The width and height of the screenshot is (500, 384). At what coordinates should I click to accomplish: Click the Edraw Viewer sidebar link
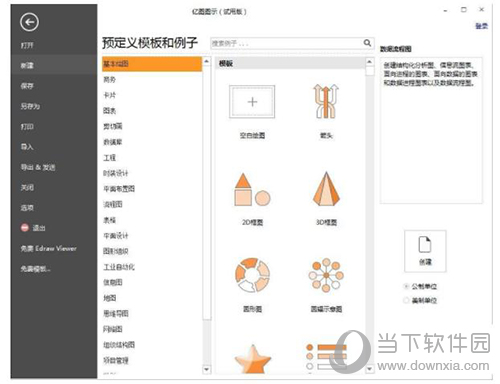[x=49, y=248]
